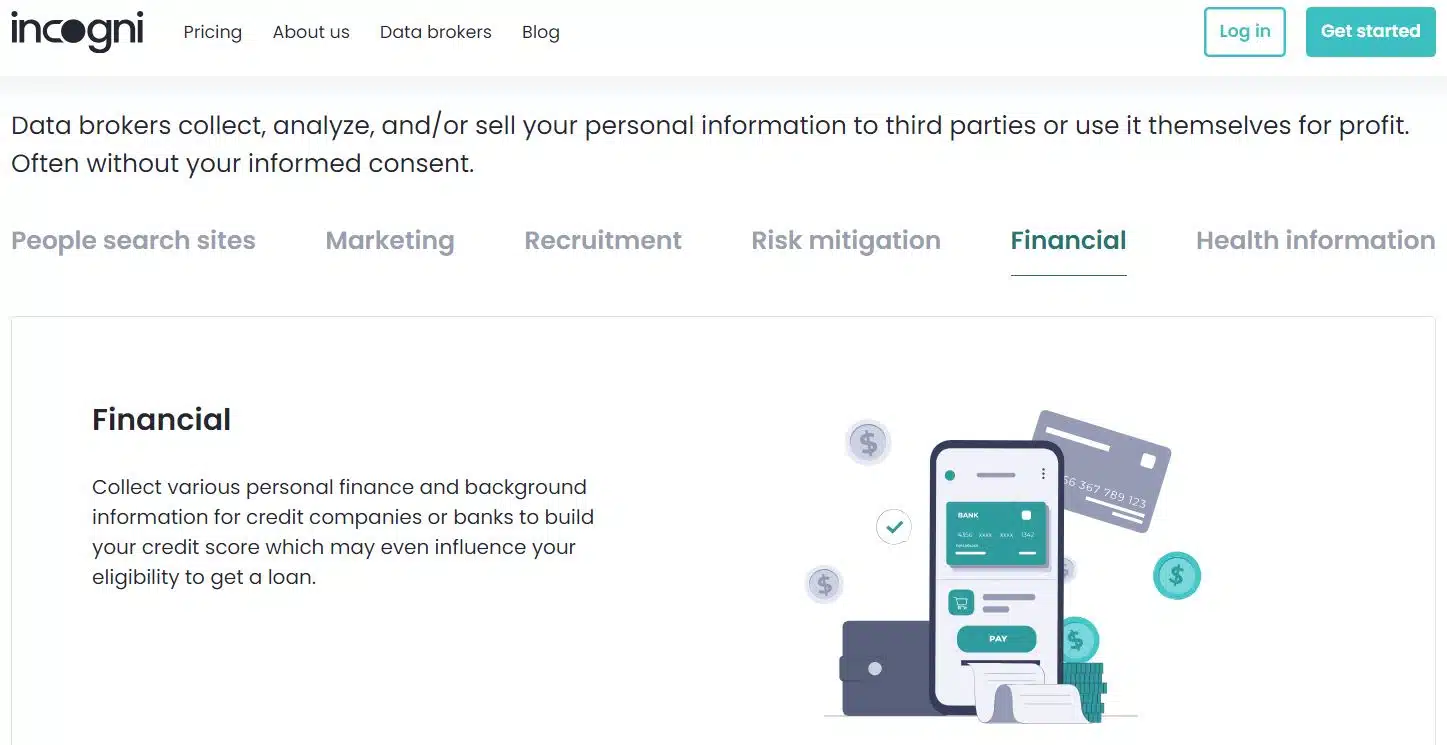Click the PAY button in phone illustration
The height and width of the screenshot is (745, 1447).
[997, 639]
